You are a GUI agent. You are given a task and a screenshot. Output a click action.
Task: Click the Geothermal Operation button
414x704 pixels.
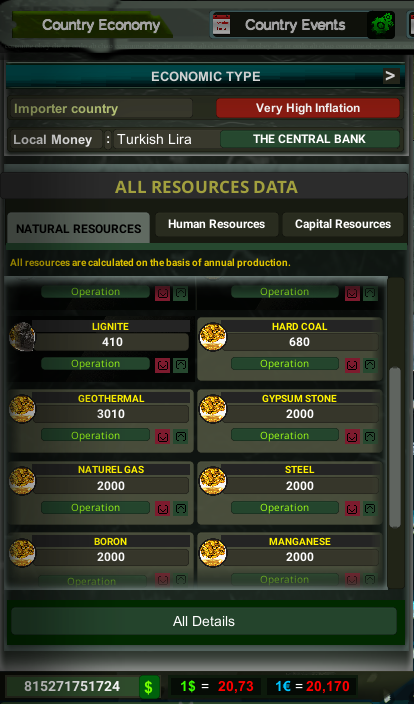click(95, 436)
